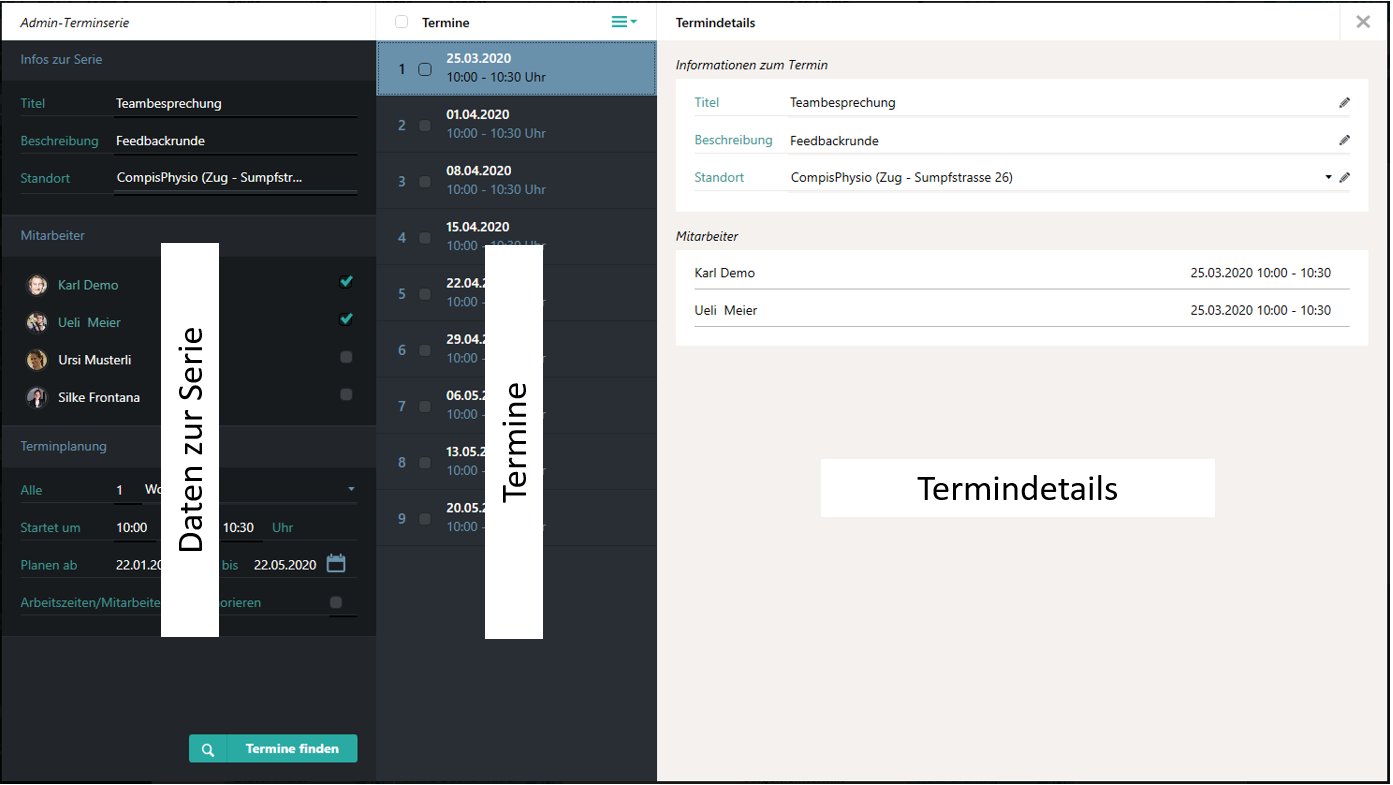Open the calendar date picker icon
Screen dimensions: 1393x785
click(x=336, y=564)
